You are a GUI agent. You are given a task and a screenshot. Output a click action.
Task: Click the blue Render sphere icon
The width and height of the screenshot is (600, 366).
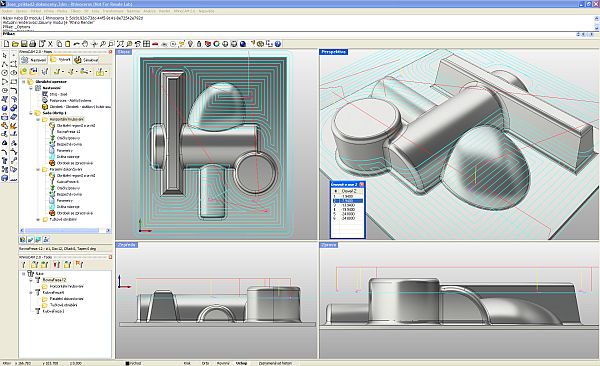pyautogui.click(x=243, y=44)
